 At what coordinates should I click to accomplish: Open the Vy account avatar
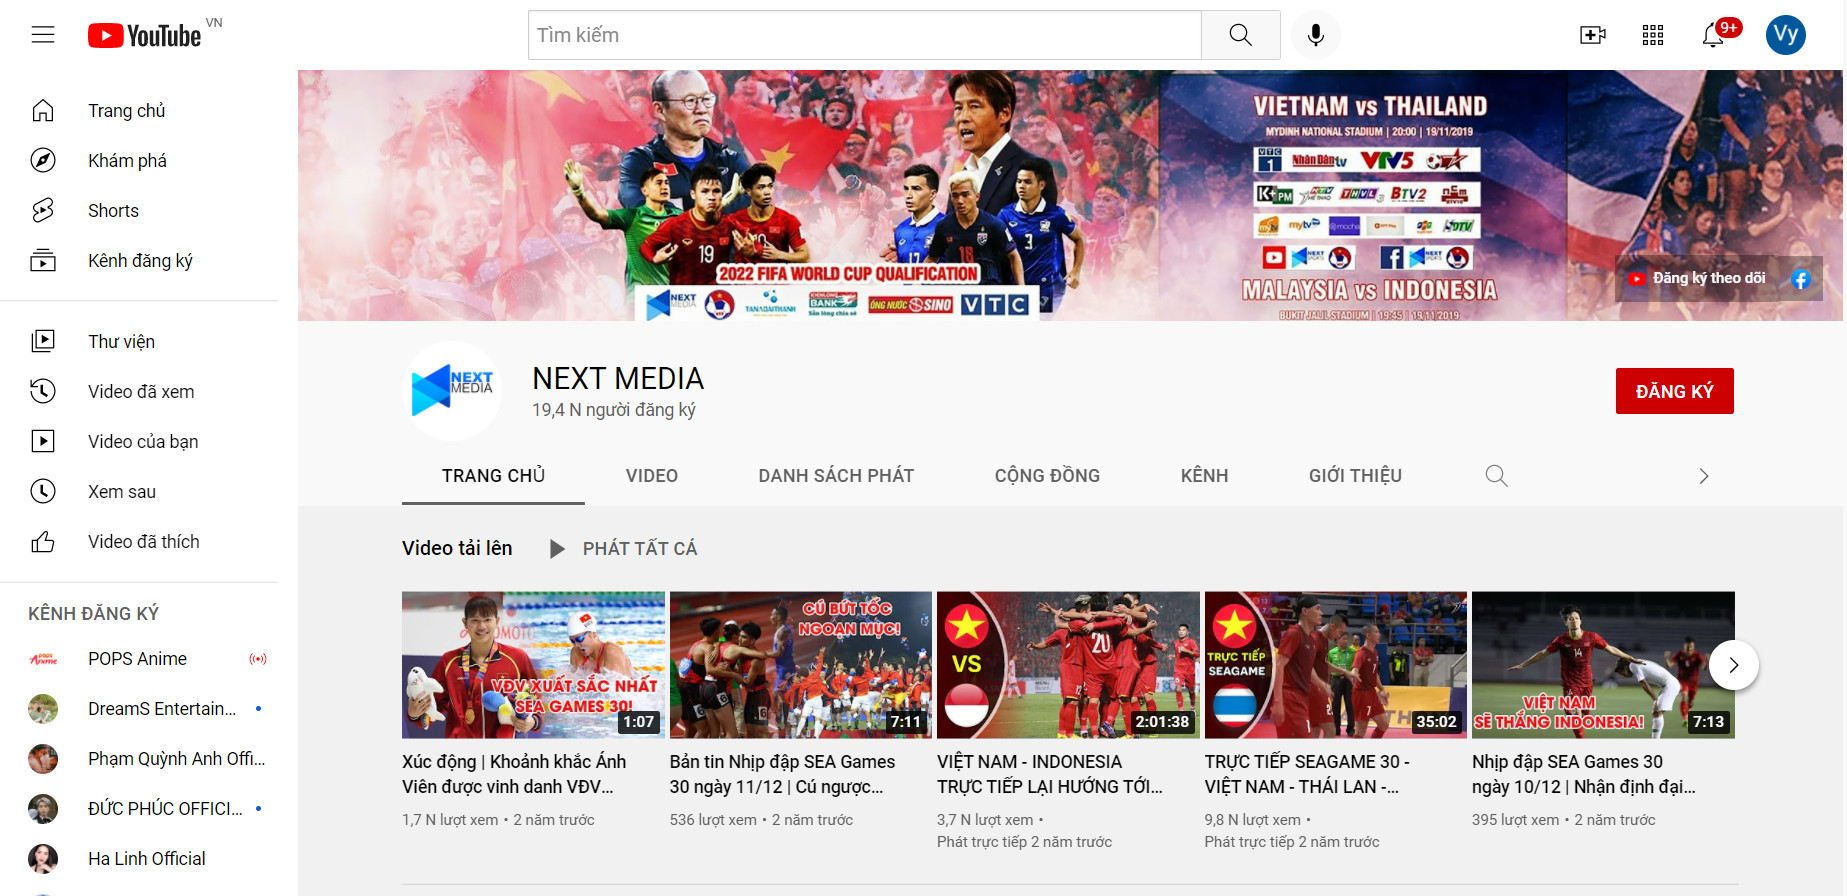[x=1785, y=35]
